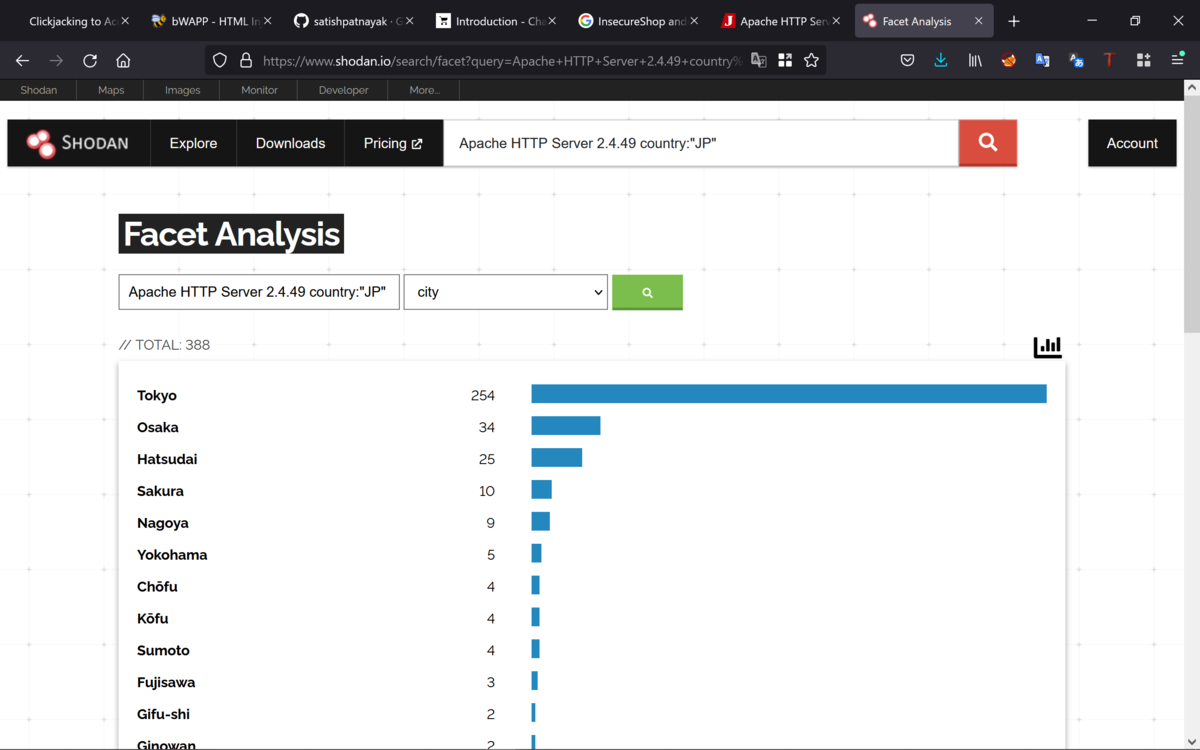
Task: Select the Nagoya city row label
Action: click(x=163, y=523)
